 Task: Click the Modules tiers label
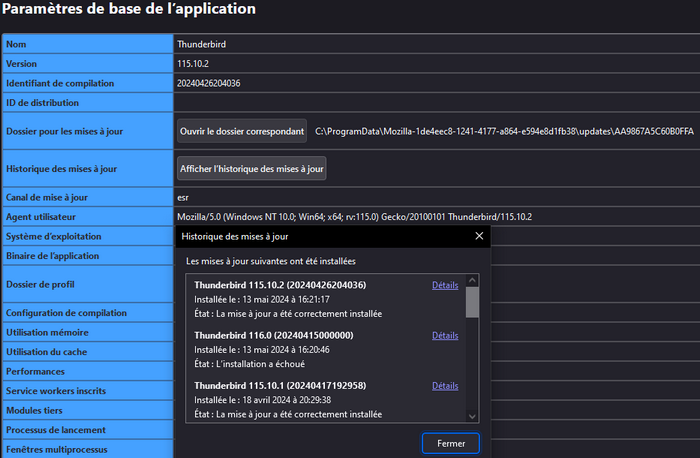tap(34, 411)
